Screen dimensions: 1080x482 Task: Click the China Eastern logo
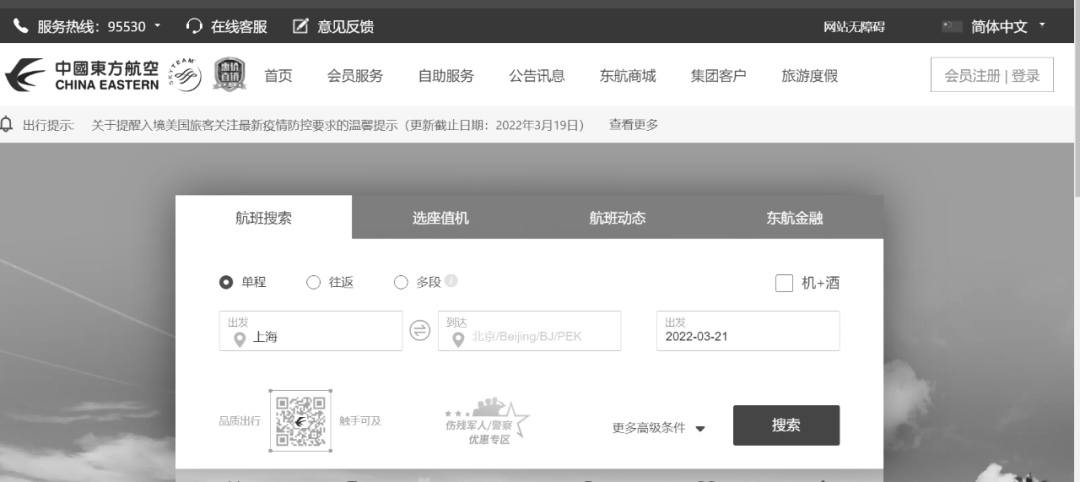(81, 76)
